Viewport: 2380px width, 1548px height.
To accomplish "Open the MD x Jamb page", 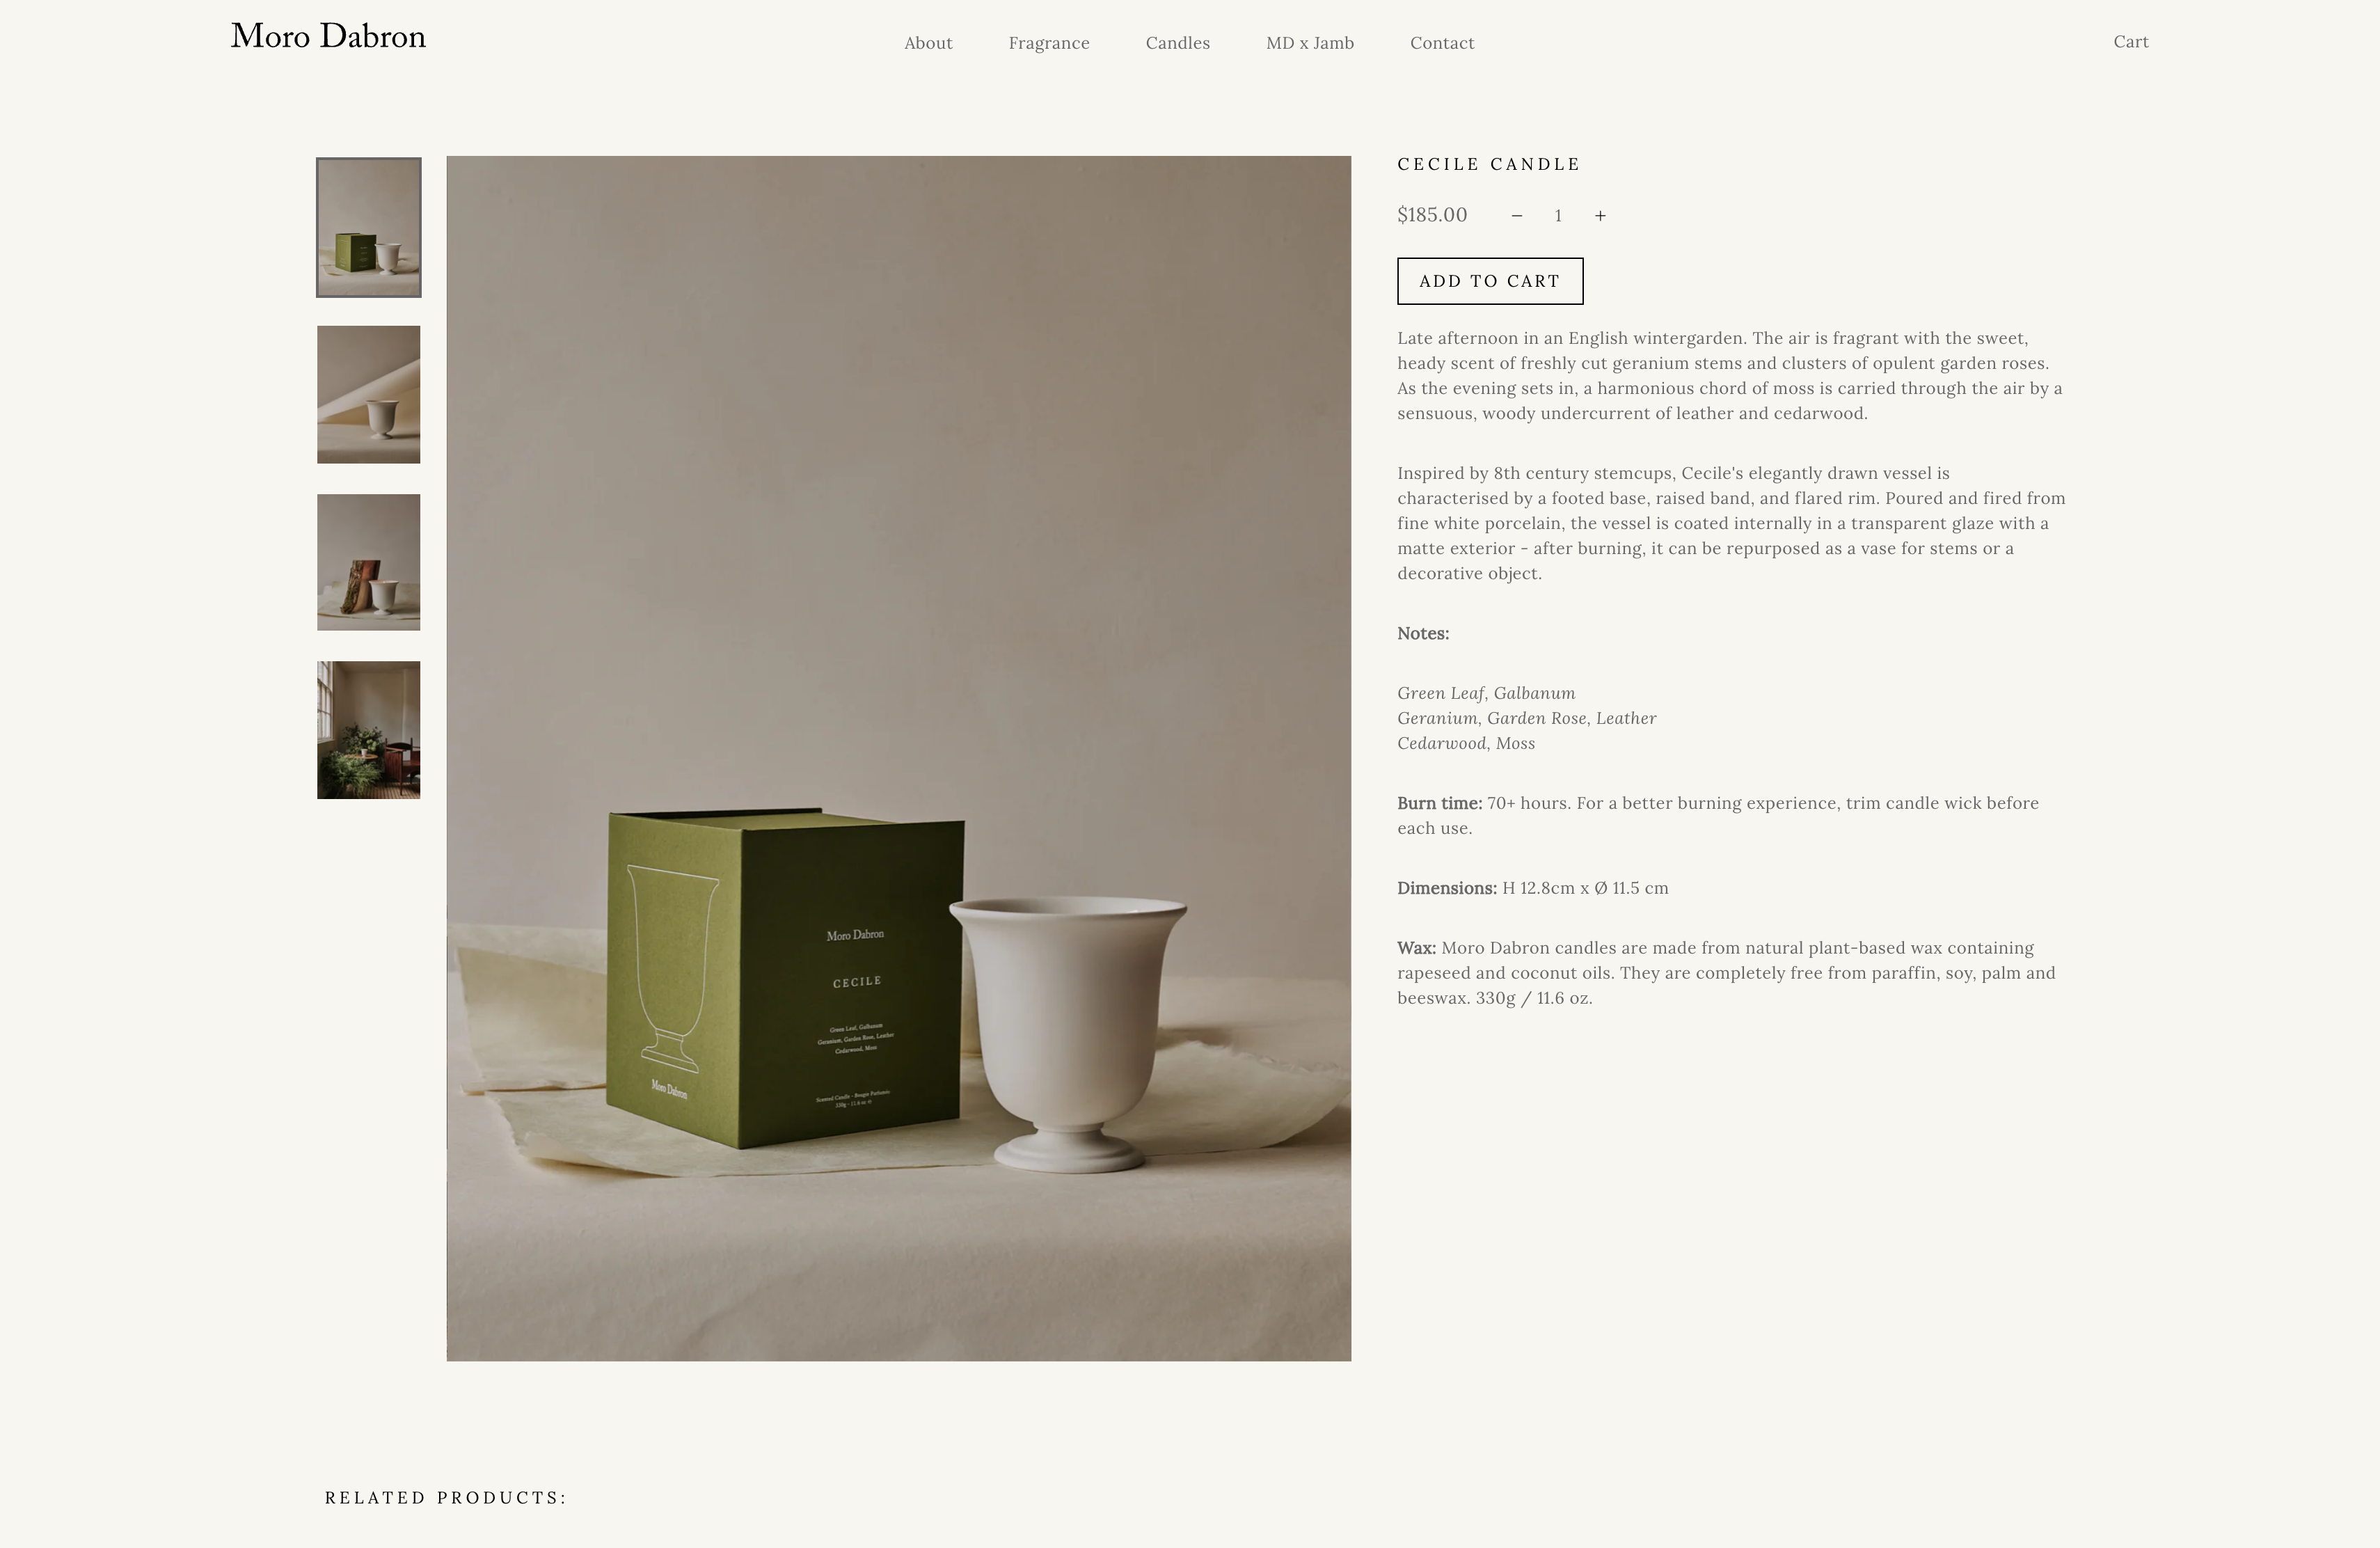I will pyautogui.click(x=1310, y=43).
